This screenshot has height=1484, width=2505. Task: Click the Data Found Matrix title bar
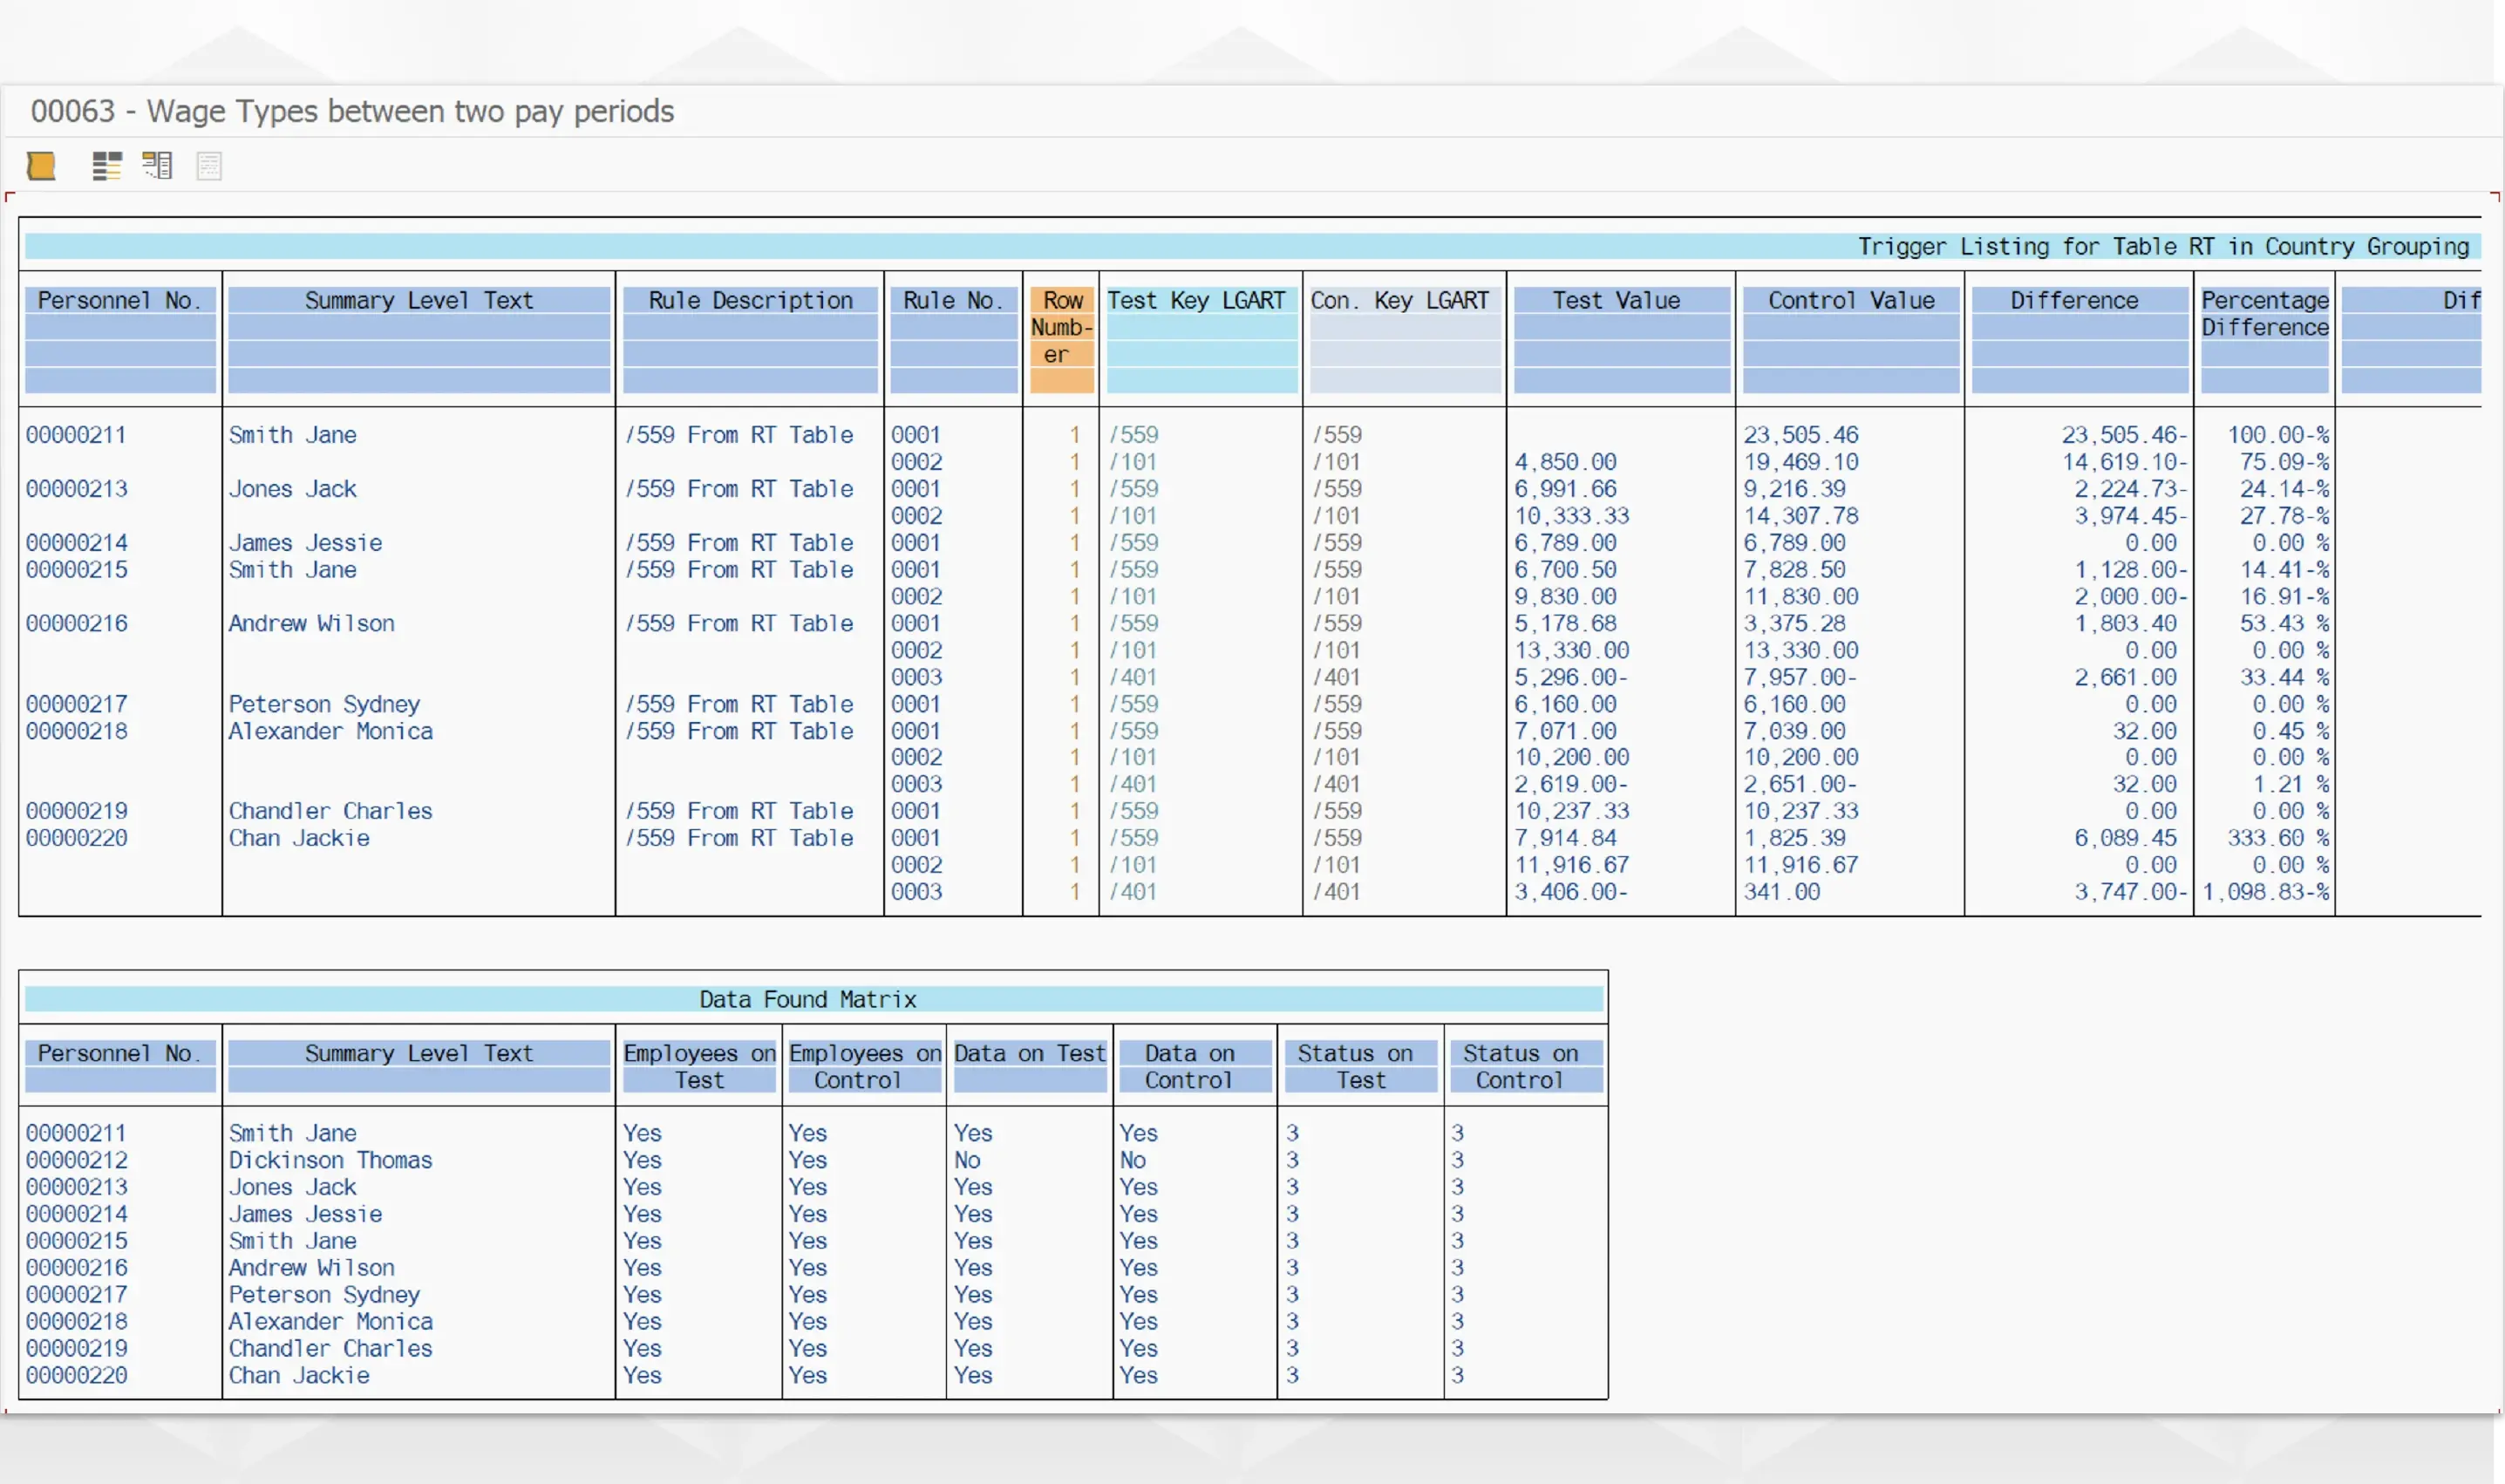click(x=808, y=1000)
